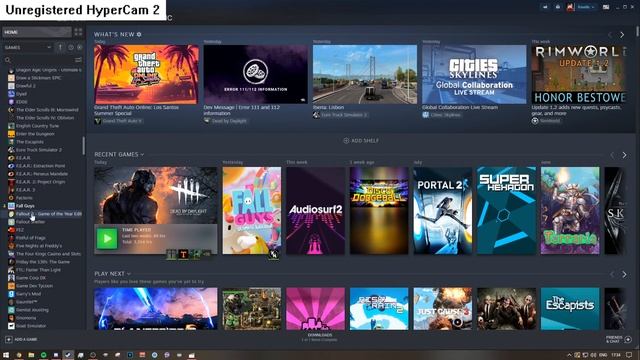Open the Grand Theft Auto V tag under news
Viewport: 640px width, 360px height.
pyautogui.click(x=118, y=121)
